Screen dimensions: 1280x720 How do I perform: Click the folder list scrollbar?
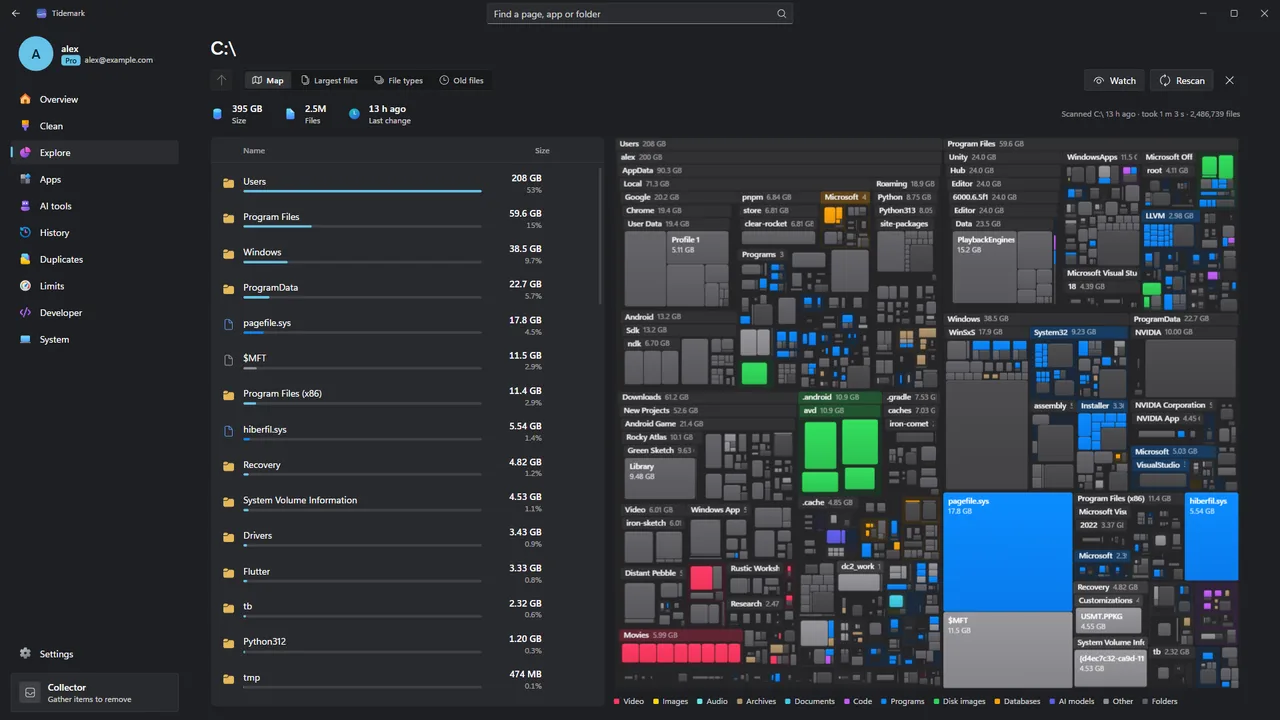point(600,235)
